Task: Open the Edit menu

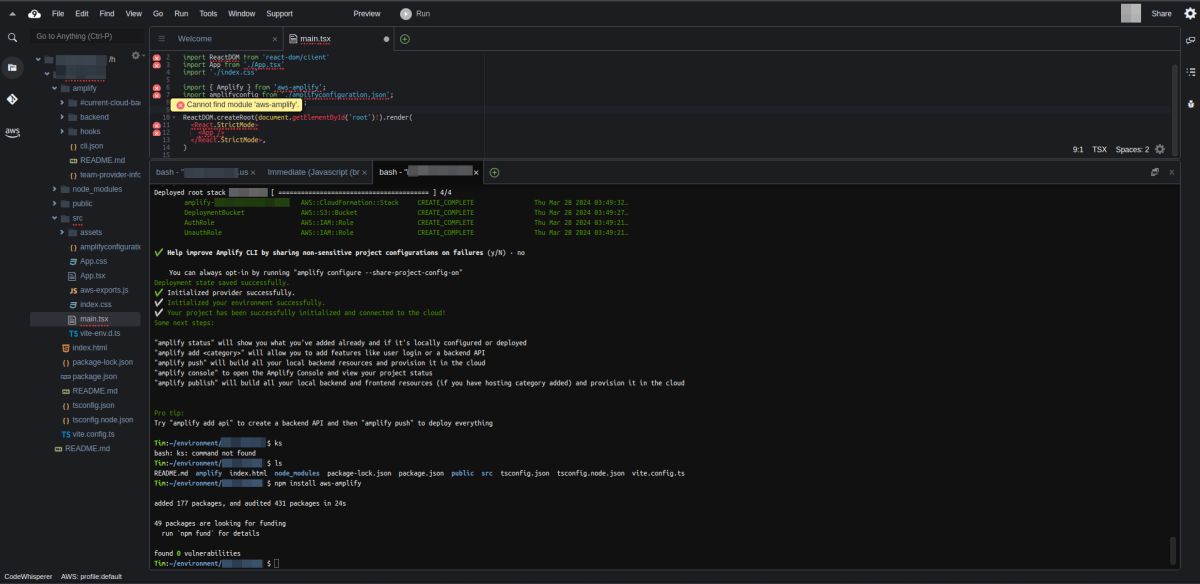Action: (x=82, y=14)
